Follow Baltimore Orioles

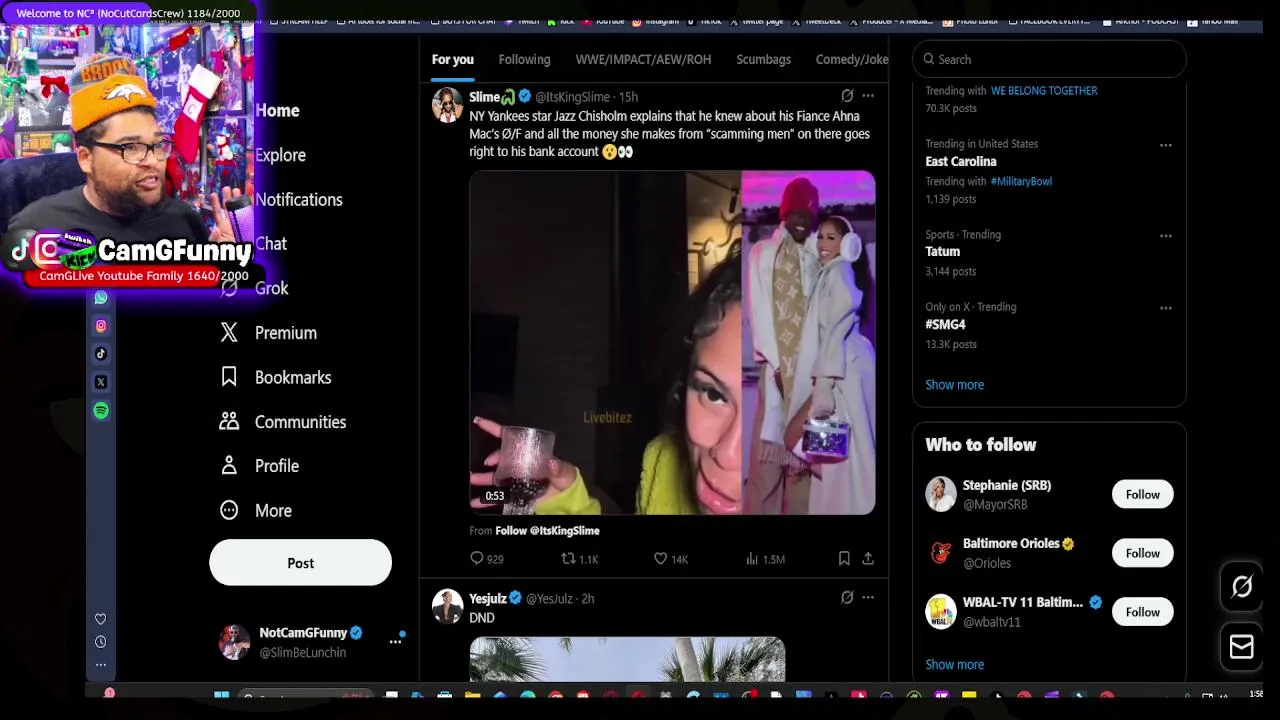(1142, 553)
